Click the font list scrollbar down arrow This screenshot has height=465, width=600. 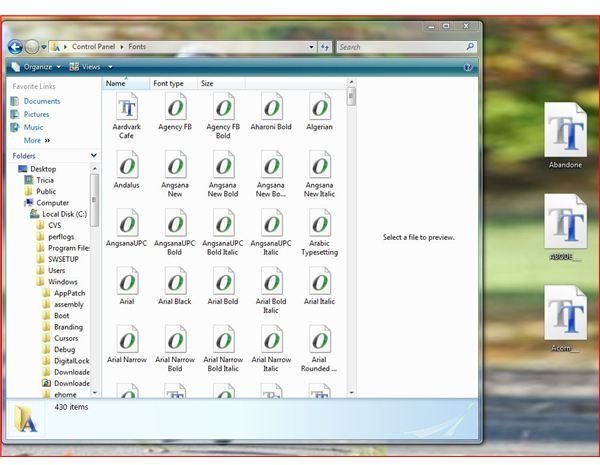(351, 393)
